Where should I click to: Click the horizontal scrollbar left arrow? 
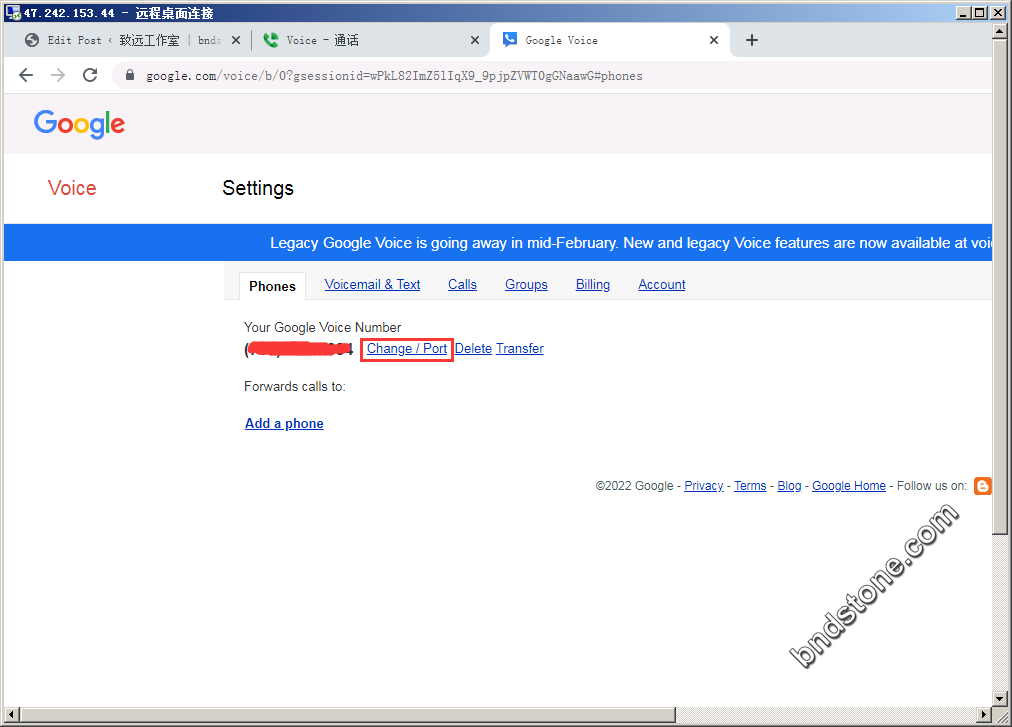tap(12, 715)
